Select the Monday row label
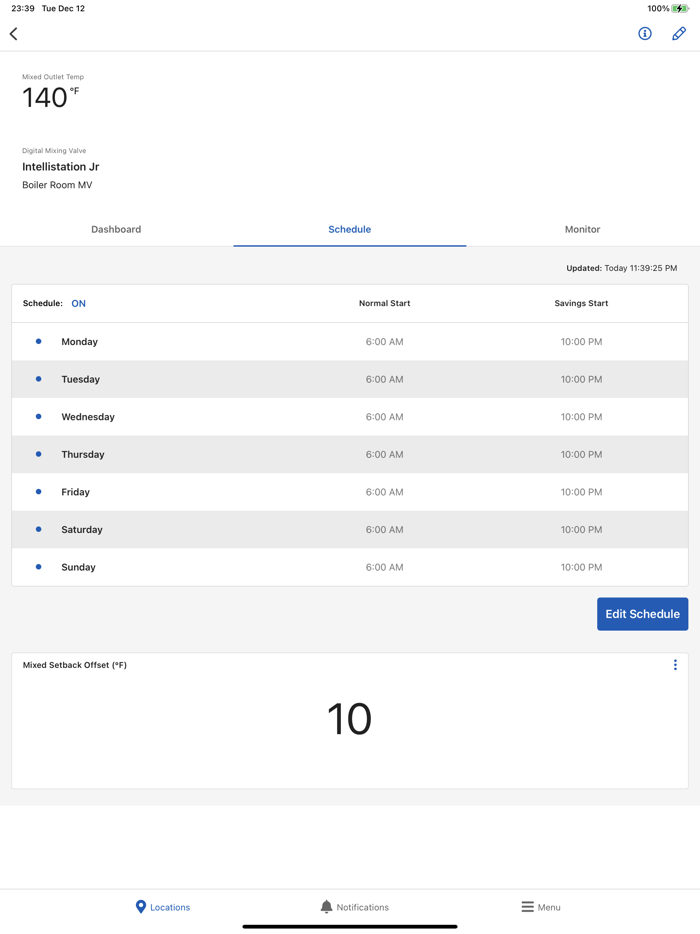Image resolution: width=700 pixels, height=934 pixels. [x=79, y=342]
